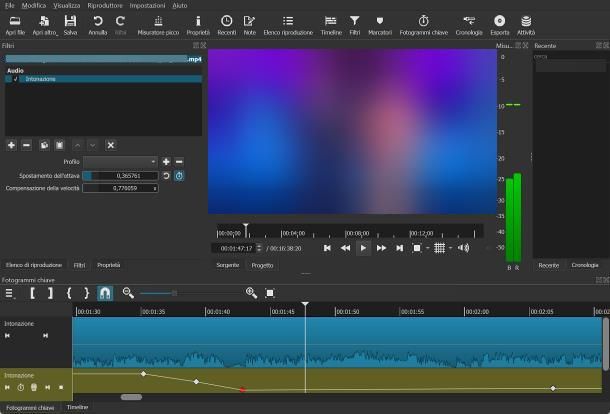Image resolution: width=610 pixels, height=414 pixels.
Task: Show Proprietà from the toolbar
Action: click(x=198, y=25)
